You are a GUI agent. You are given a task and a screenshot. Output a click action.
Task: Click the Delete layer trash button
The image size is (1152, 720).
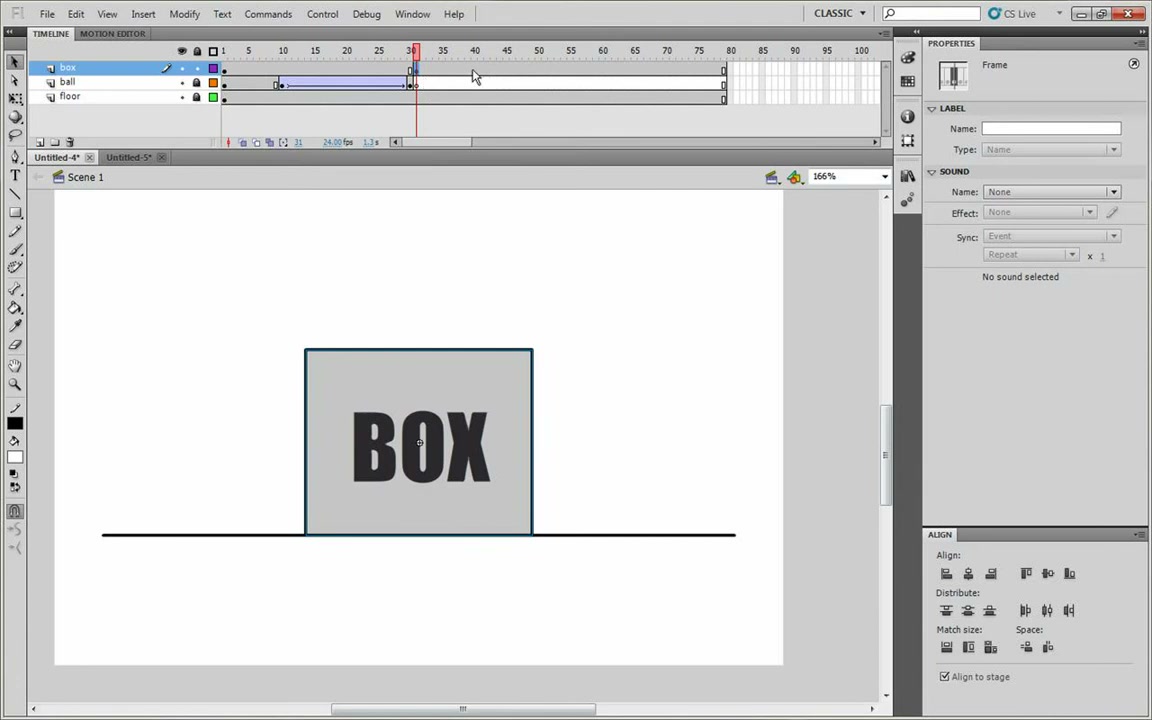click(x=70, y=143)
